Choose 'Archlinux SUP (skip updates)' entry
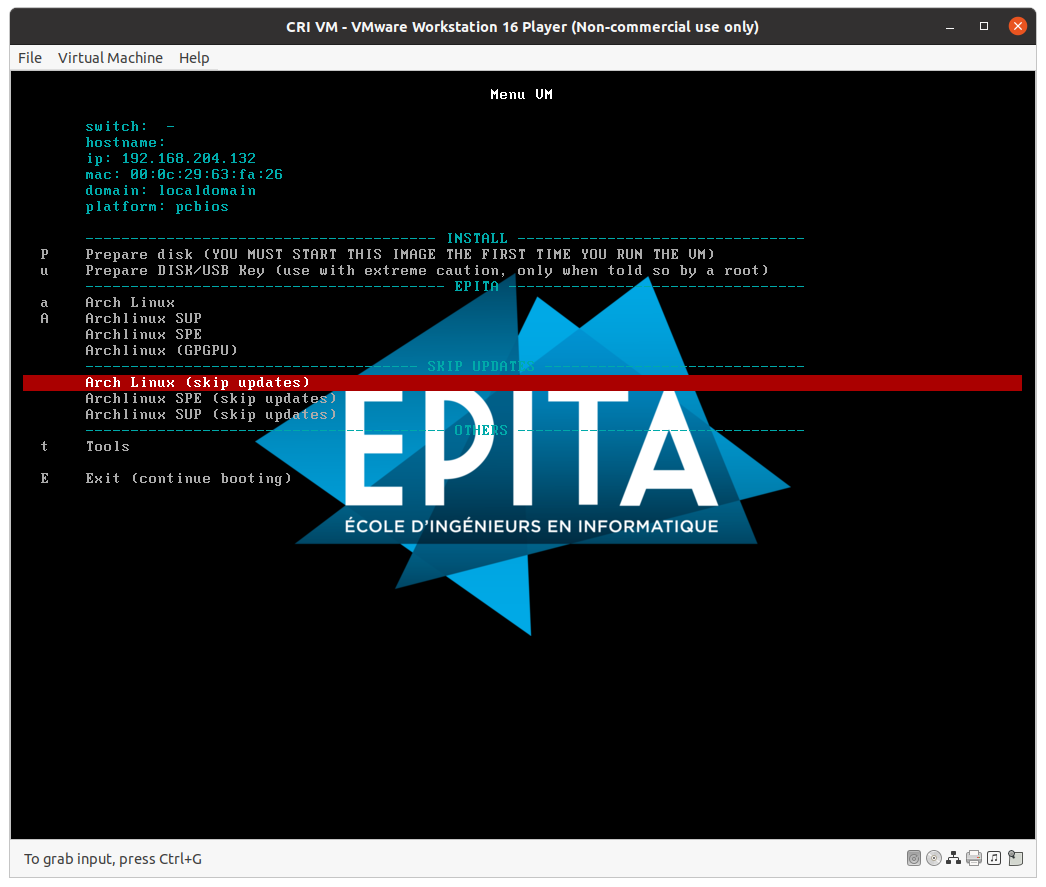 tap(211, 415)
